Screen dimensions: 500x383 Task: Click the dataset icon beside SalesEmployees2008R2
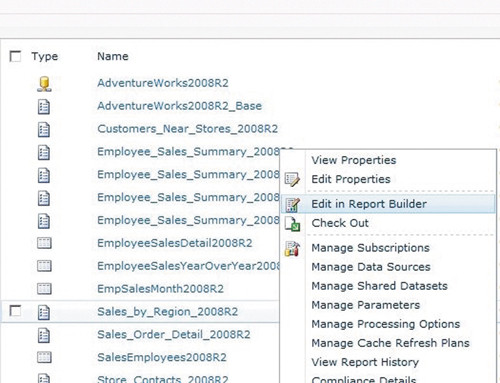(44, 357)
